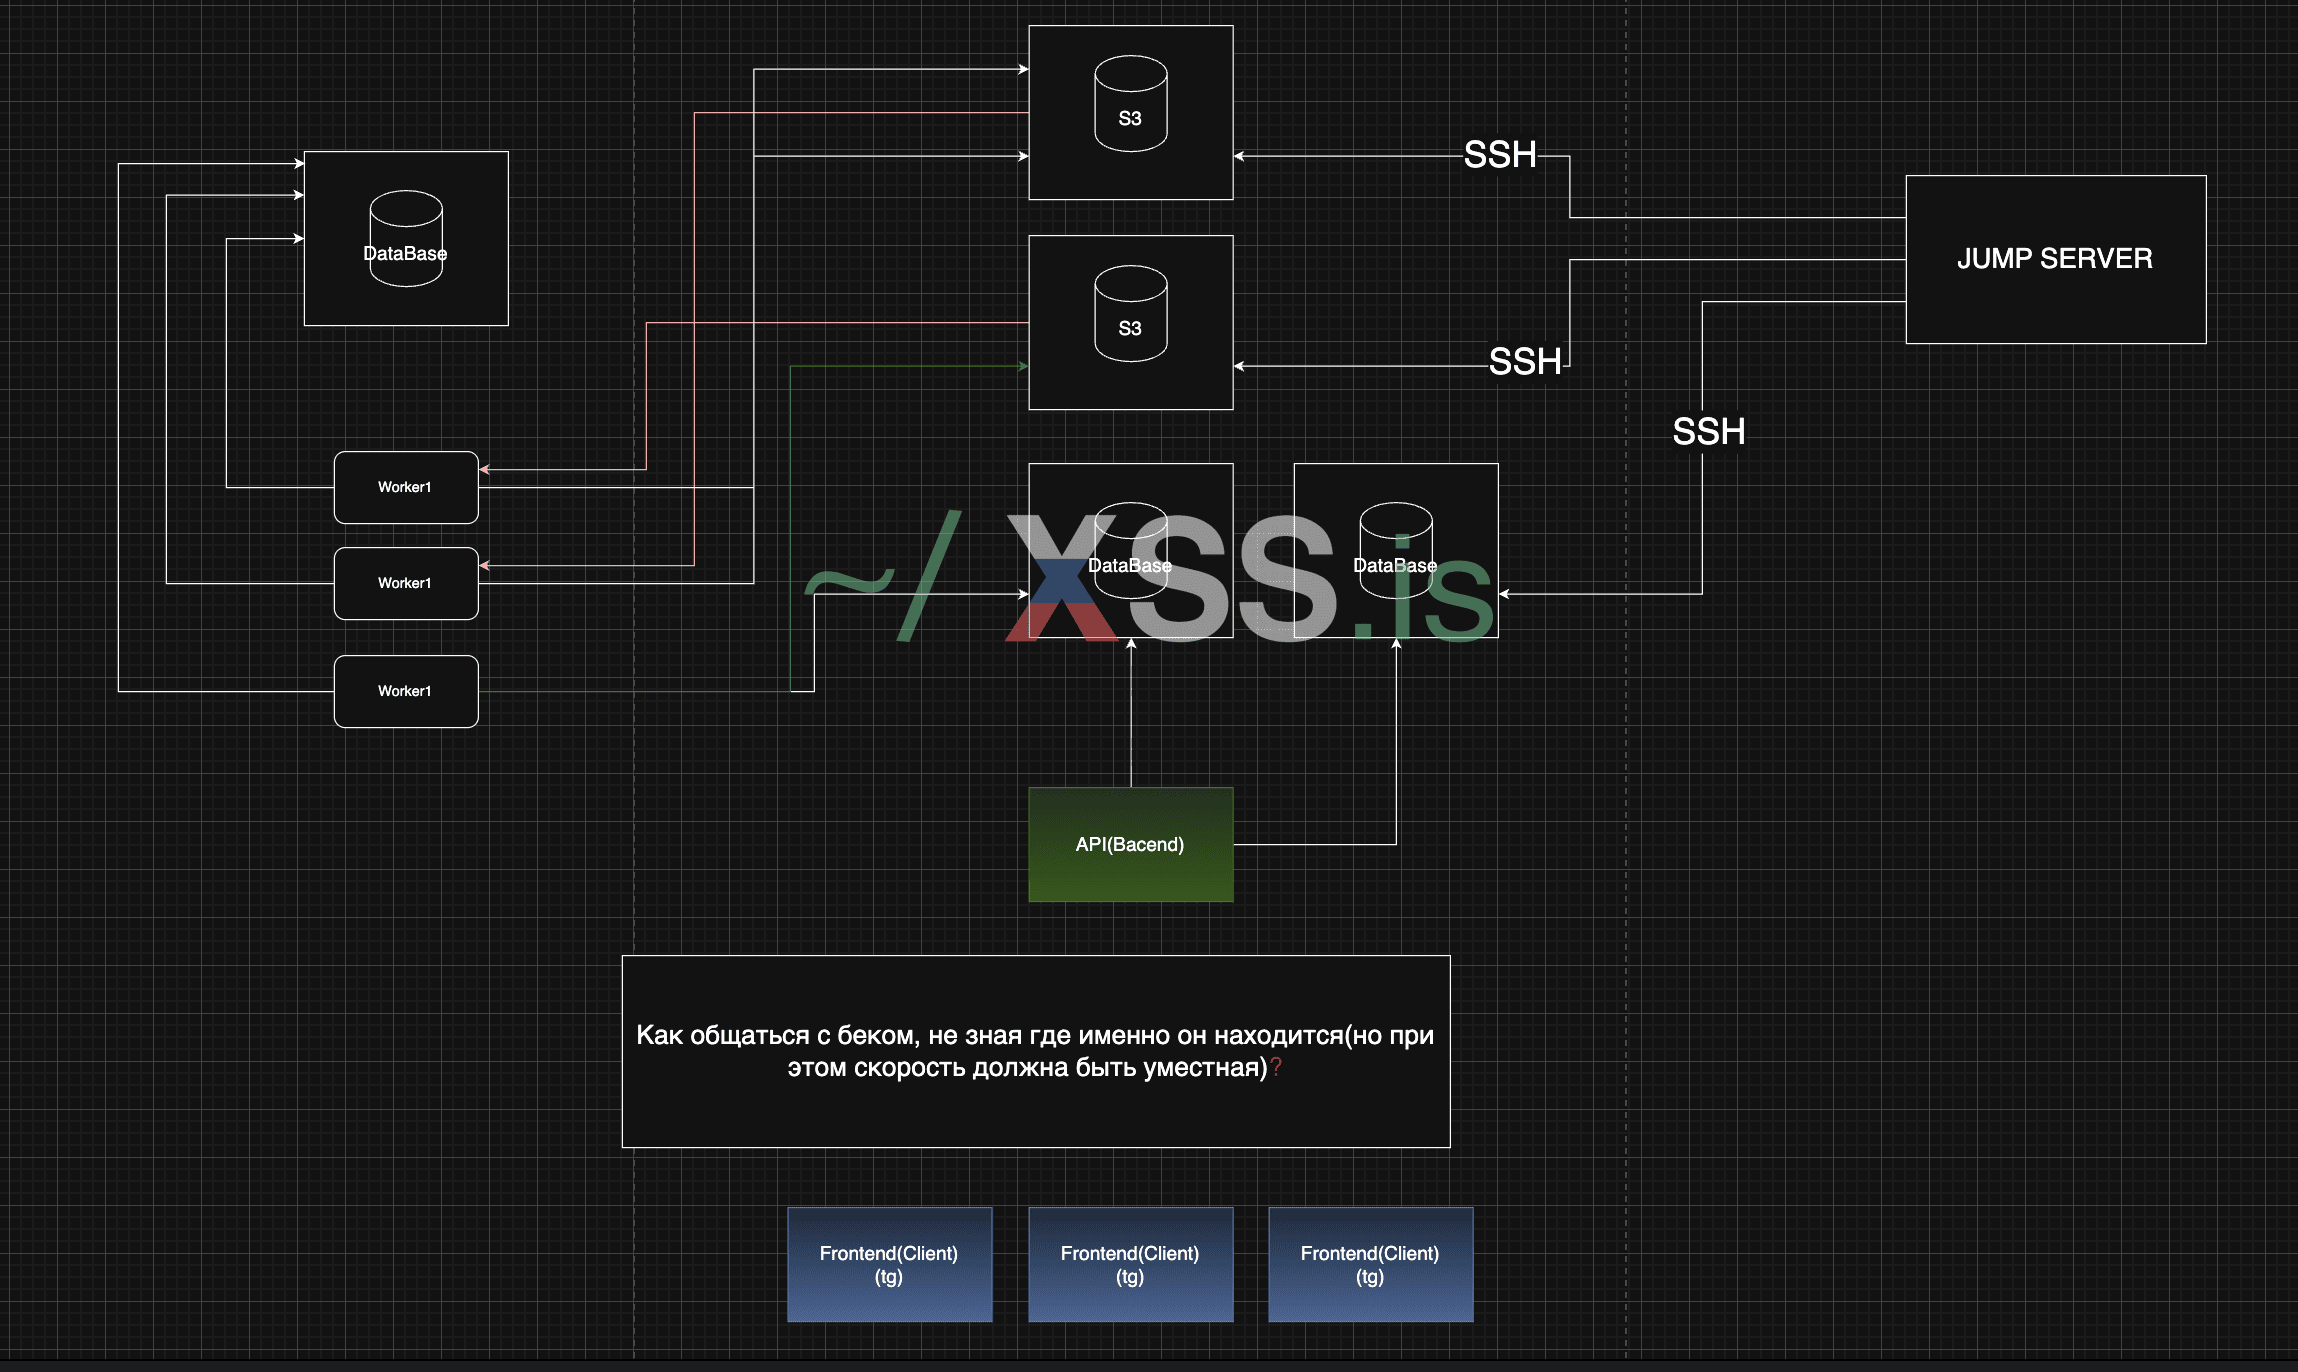This screenshot has height=1372, width=2298.
Task: Click the JUMP SERVER title text
Action: [x=2054, y=258]
